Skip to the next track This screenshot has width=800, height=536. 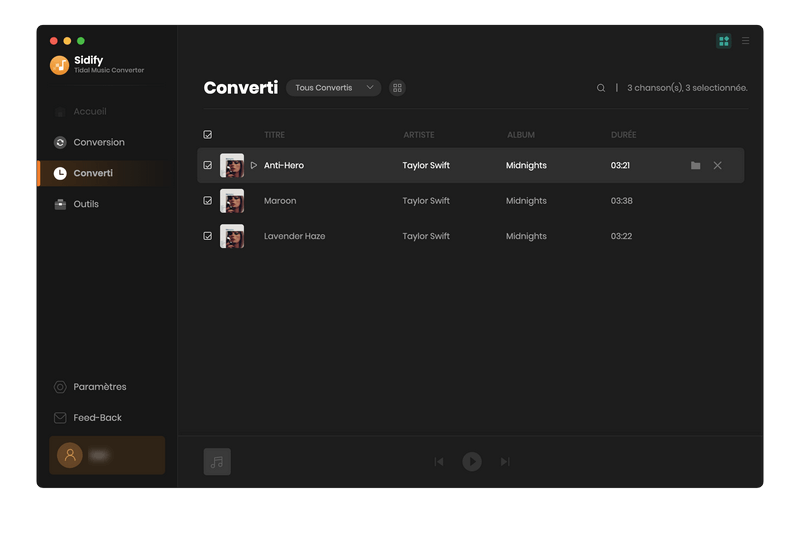tap(505, 462)
